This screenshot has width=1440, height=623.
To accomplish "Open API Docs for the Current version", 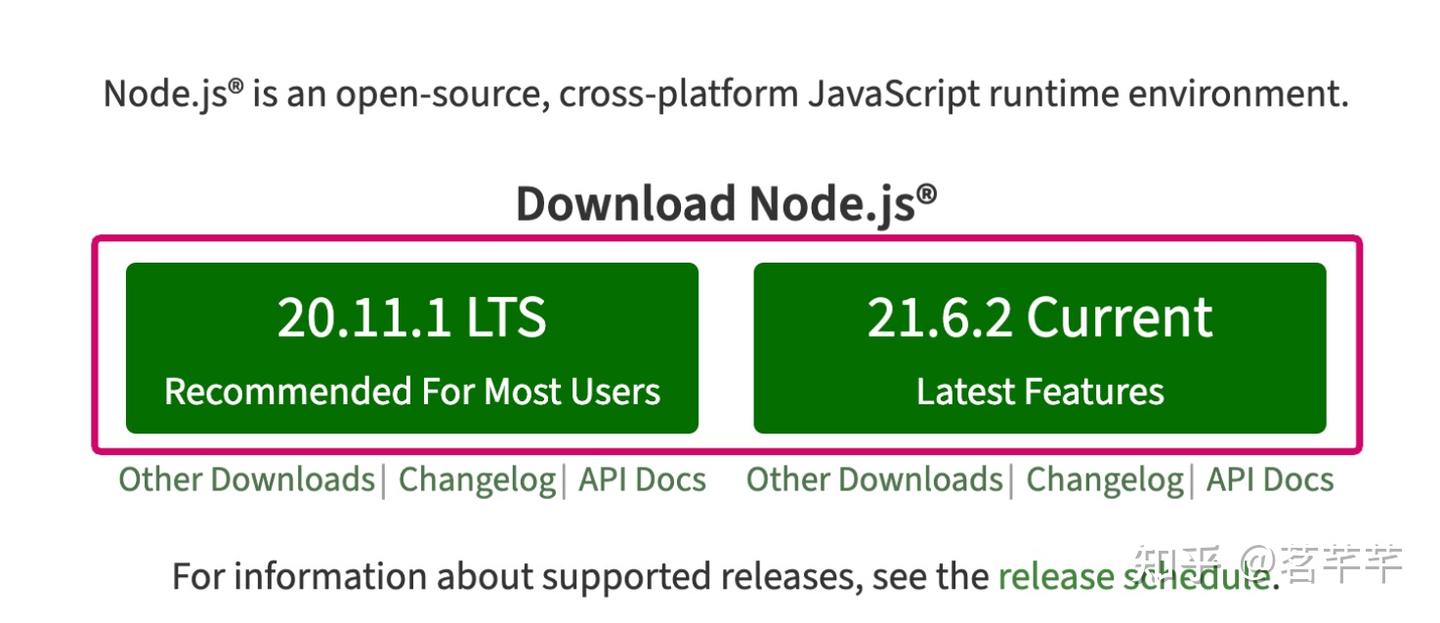I will pos(1270,480).
